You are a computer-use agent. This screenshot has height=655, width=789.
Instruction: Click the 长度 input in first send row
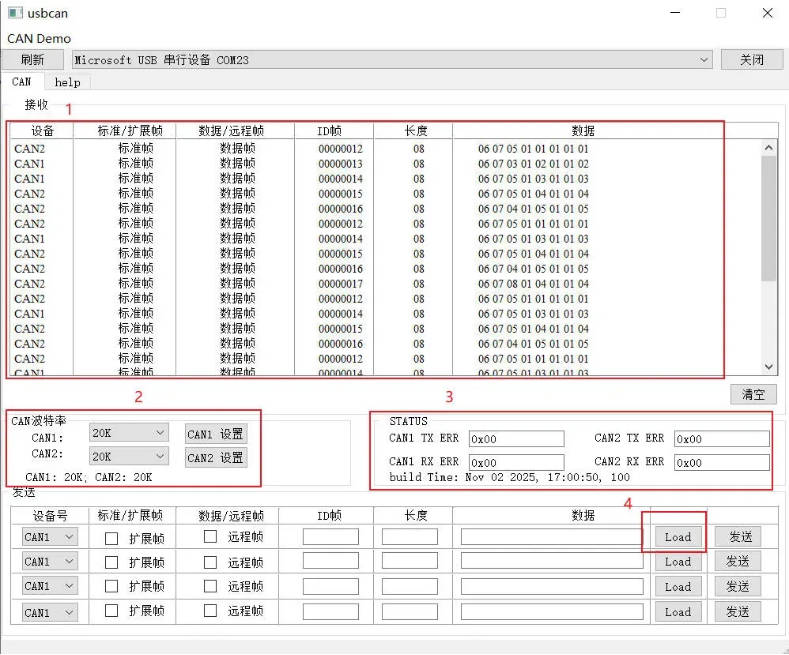[410, 536]
